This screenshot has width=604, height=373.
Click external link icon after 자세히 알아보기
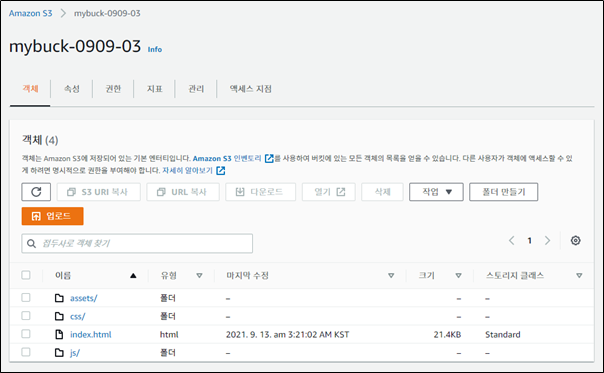221,170
